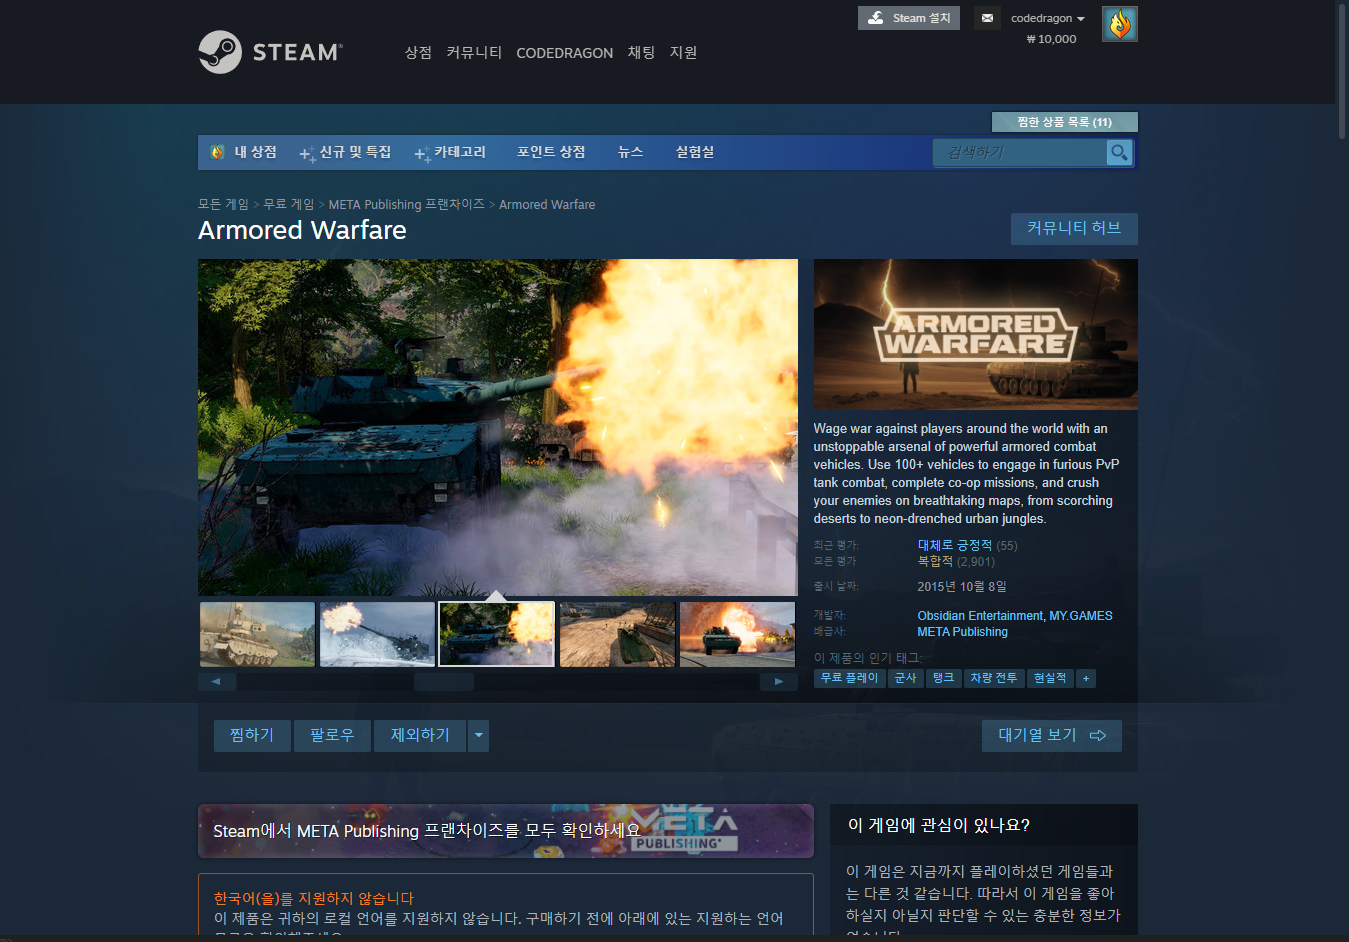The height and width of the screenshot is (942, 1349).
Task: Click the search magnifier icon
Action: coord(1119,152)
